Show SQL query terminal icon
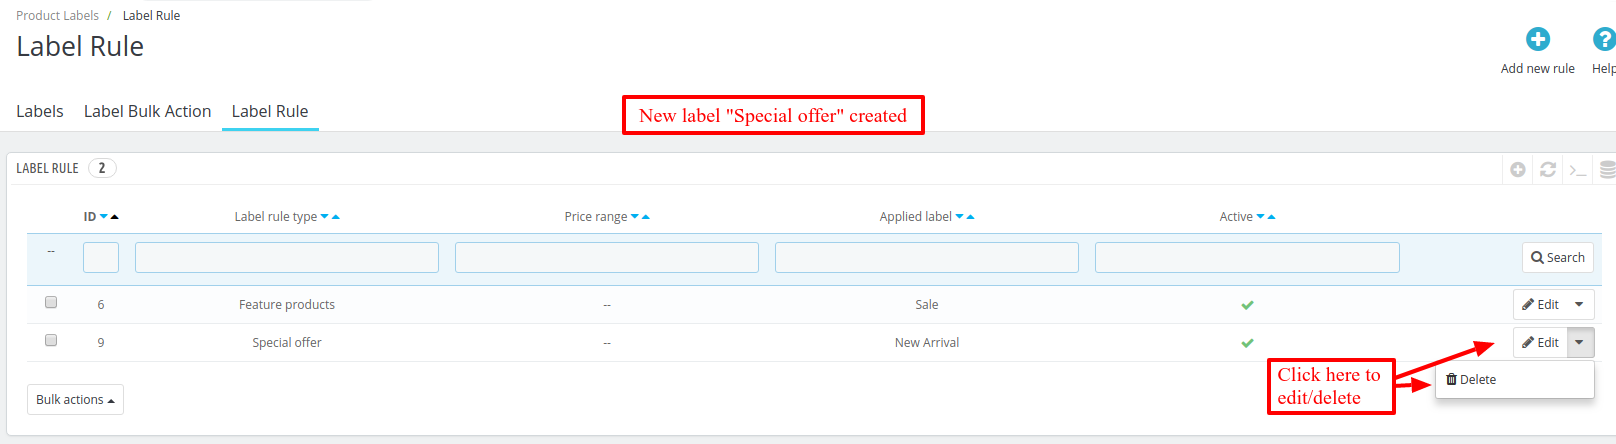Image resolution: width=1616 pixels, height=444 pixels. [x=1578, y=170]
